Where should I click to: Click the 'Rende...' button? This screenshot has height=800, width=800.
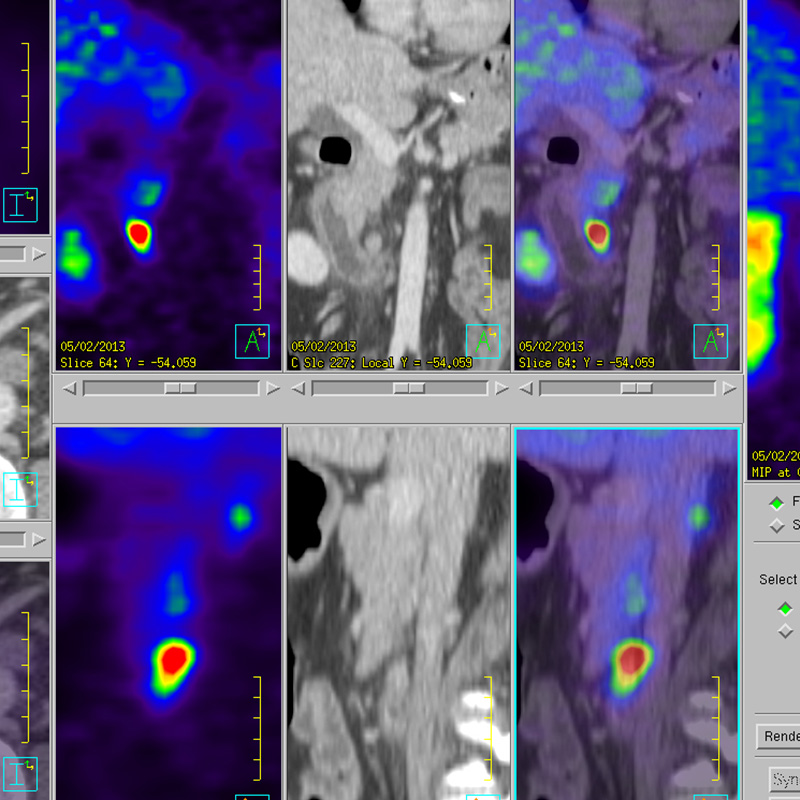pos(778,736)
